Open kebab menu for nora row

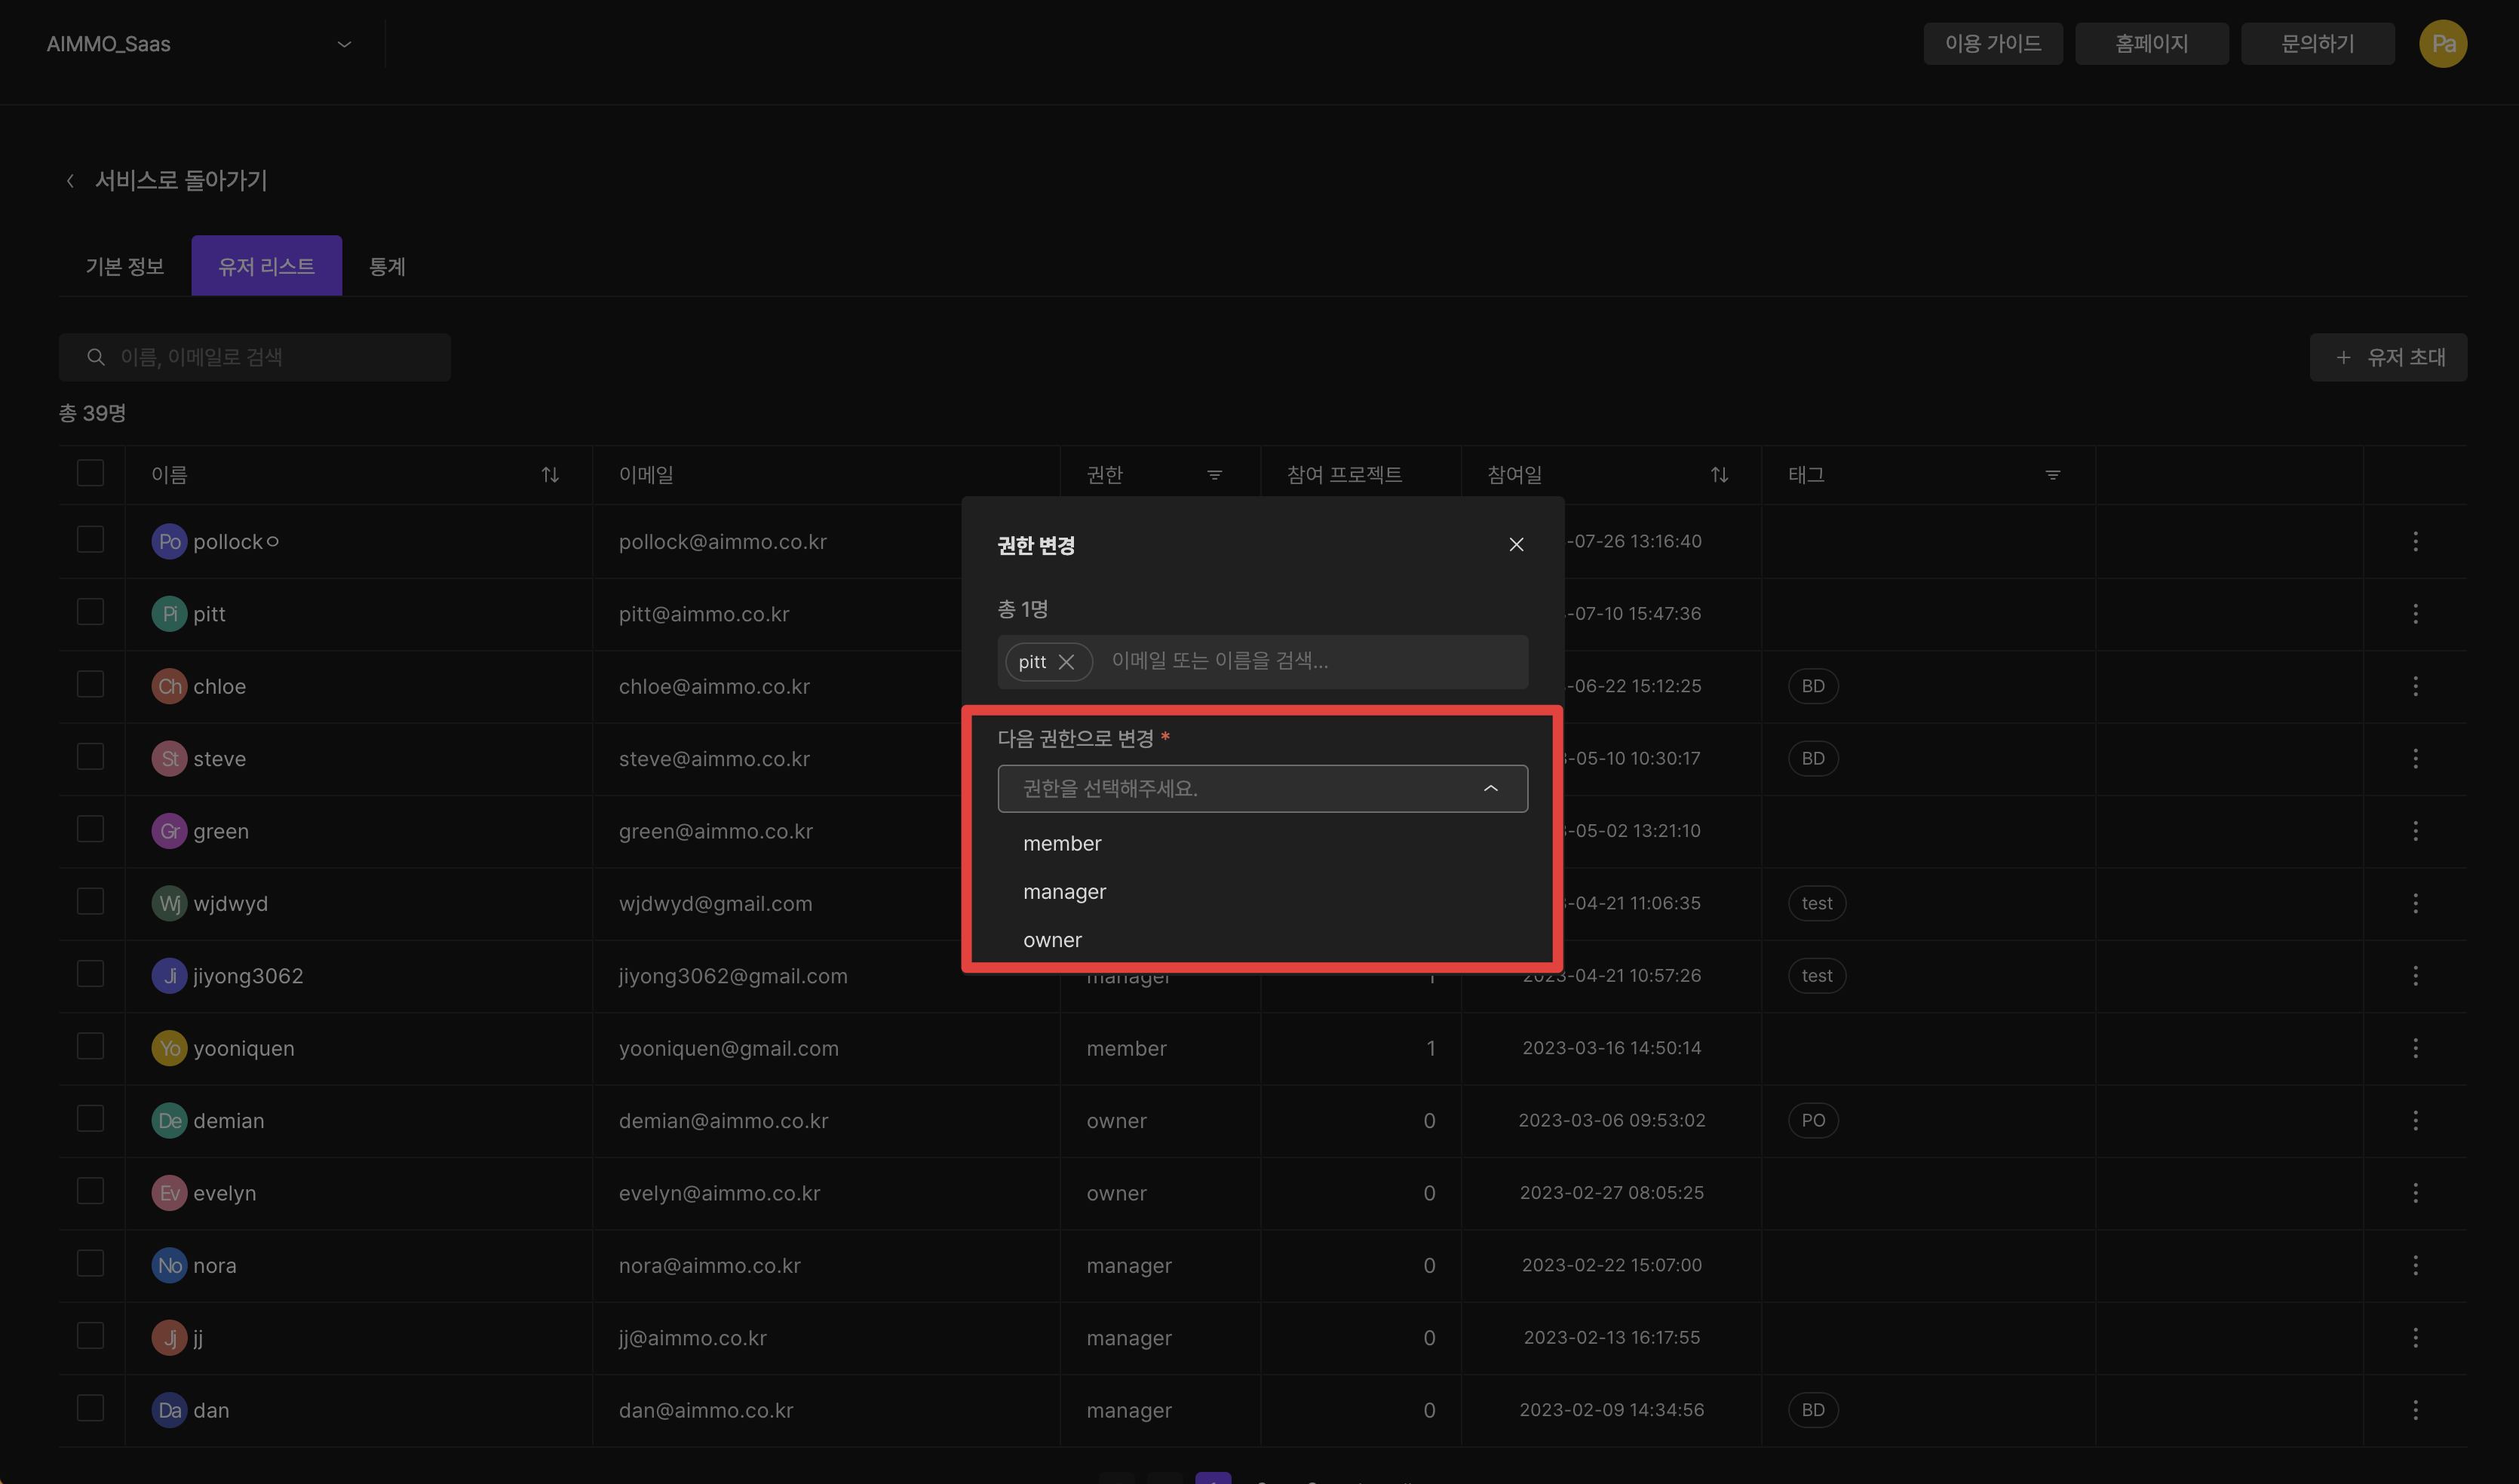[x=2415, y=1265]
